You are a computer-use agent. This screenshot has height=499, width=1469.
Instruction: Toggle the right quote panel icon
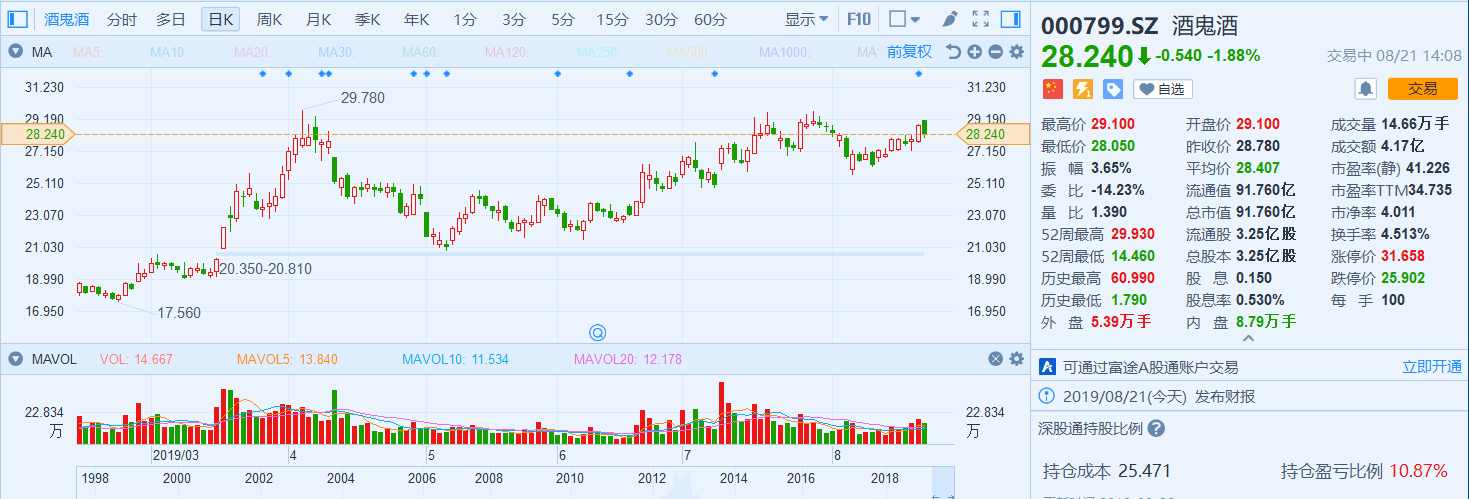[1010, 18]
